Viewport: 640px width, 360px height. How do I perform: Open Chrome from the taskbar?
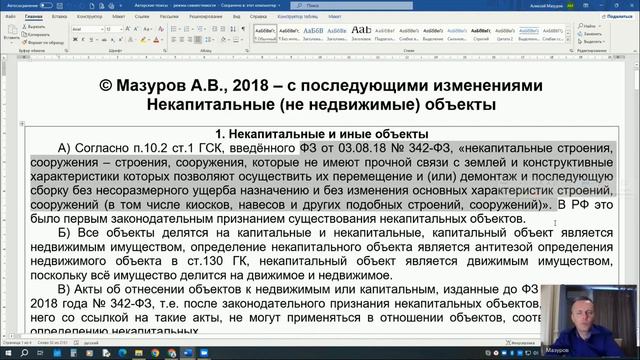coord(155,353)
